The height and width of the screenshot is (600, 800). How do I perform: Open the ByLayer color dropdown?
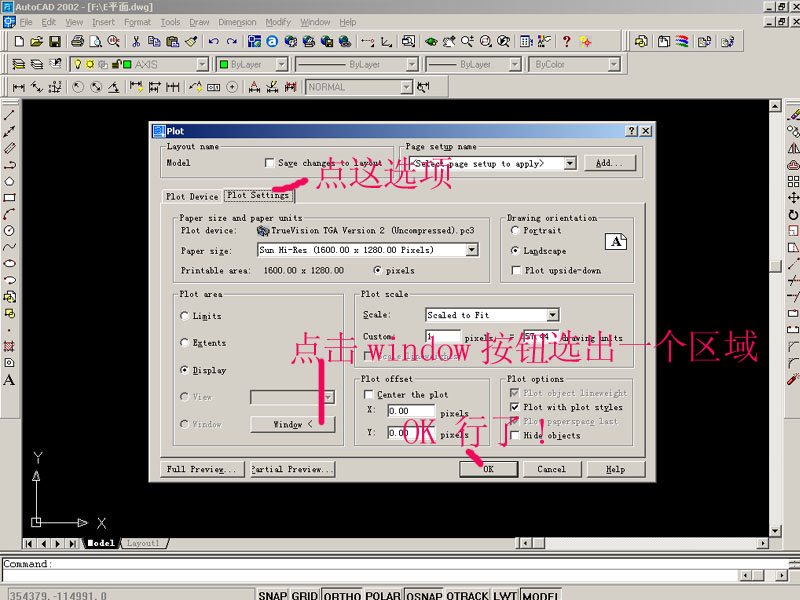coord(281,64)
